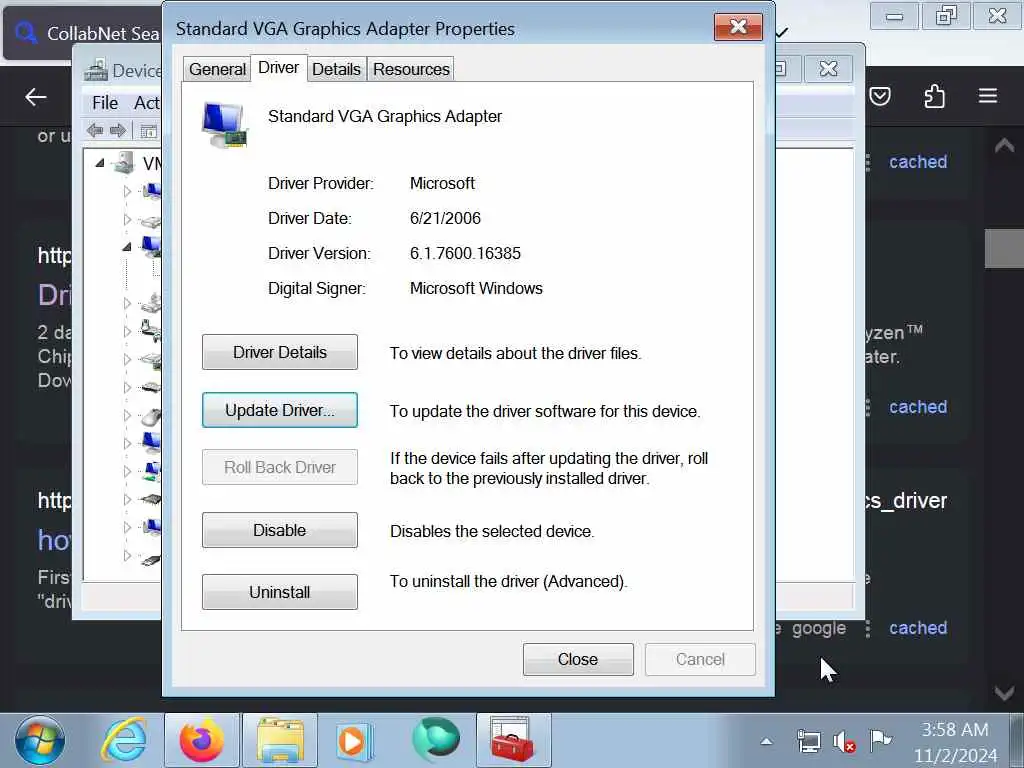Click the Device Manager forward arrow toolbar icon
Screen dimensions: 1024x768
pyautogui.click(x=118, y=131)
